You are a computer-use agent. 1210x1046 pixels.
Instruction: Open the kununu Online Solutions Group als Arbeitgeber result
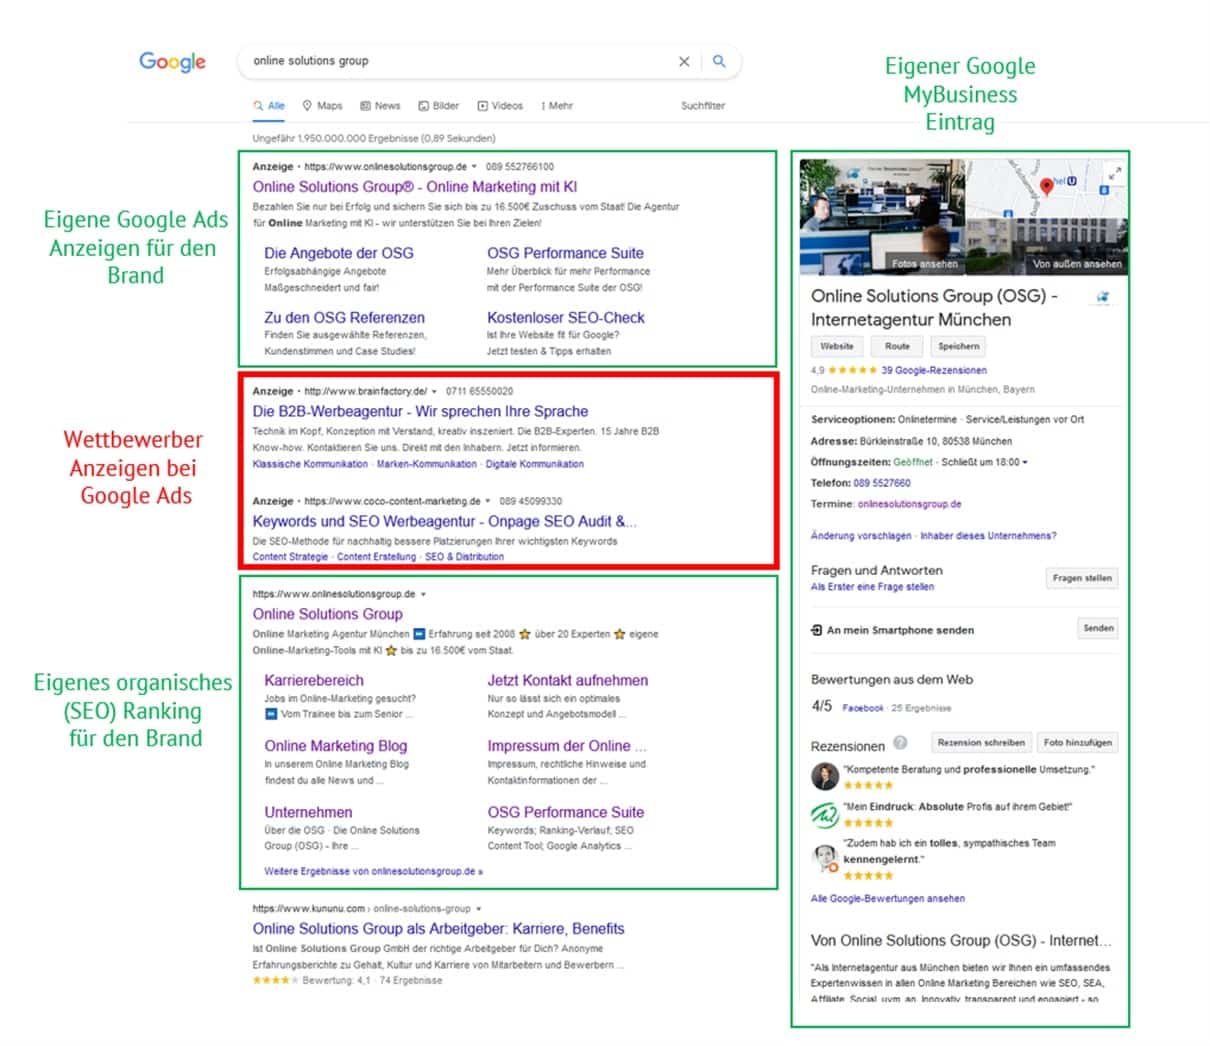(x=438, y=928)
